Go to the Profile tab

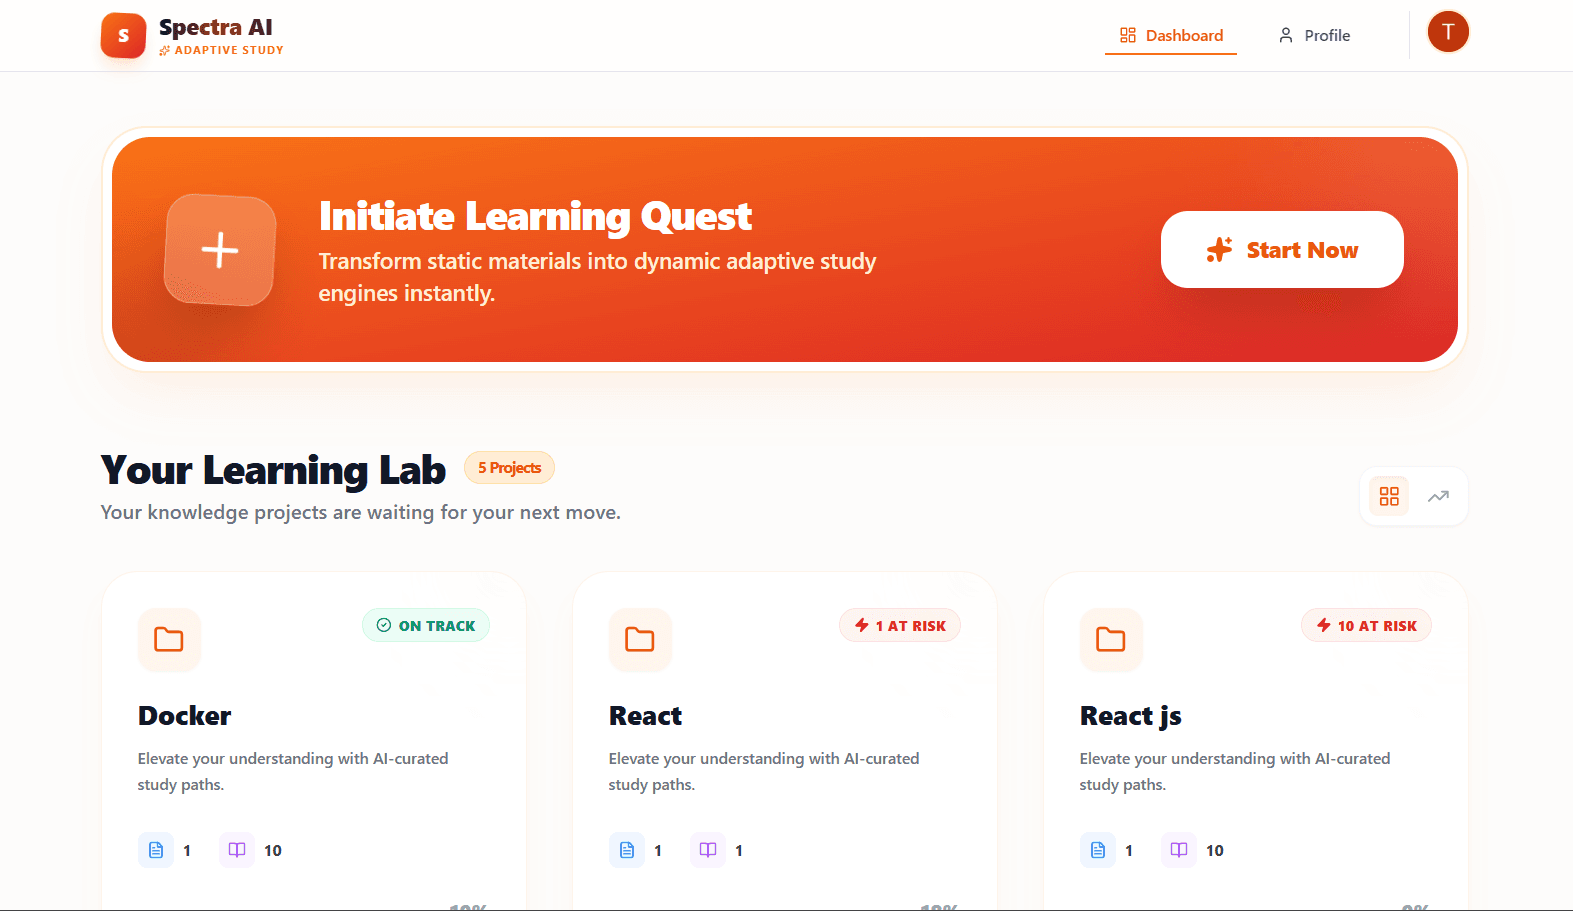1314,36
